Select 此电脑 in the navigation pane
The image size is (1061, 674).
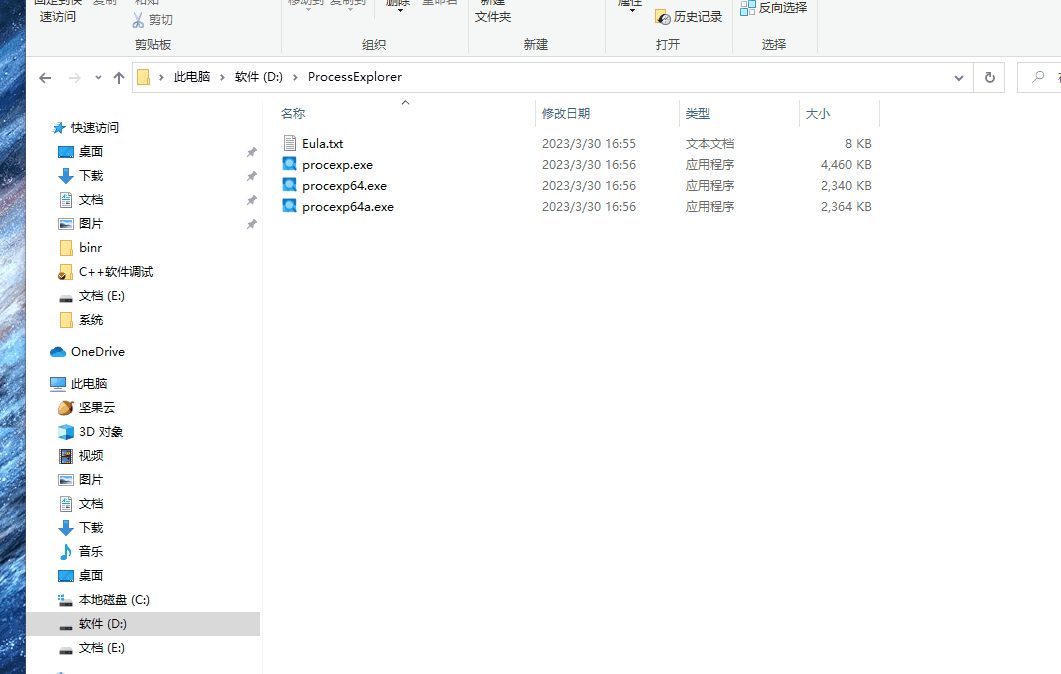(x=89, y=384)
